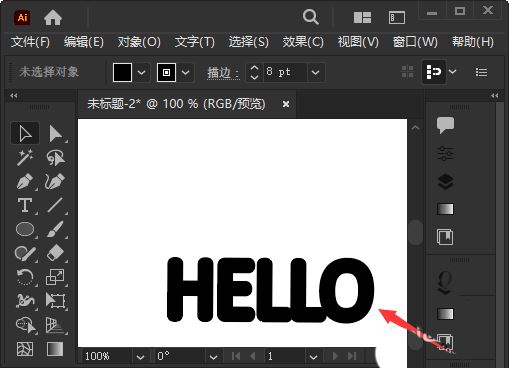Open the 文件(F) menu
Screen dimensions: 509x368
[x=30, y=42]
